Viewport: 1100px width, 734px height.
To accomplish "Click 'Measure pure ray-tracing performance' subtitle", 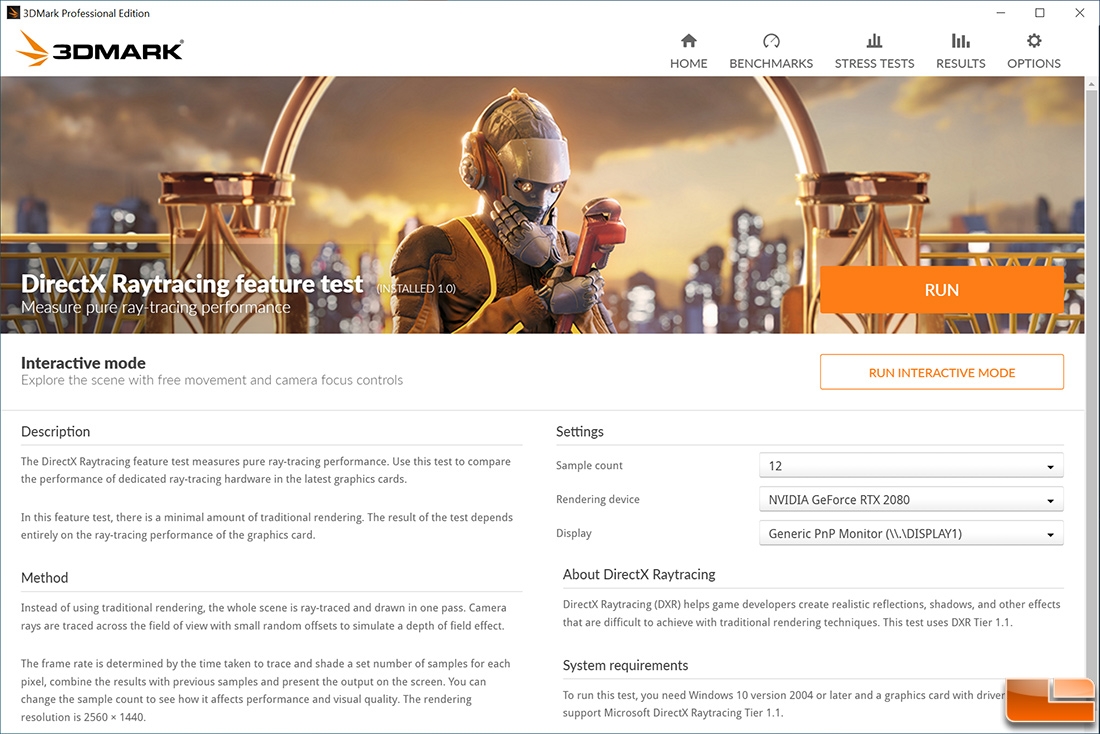I will (155, 307).
